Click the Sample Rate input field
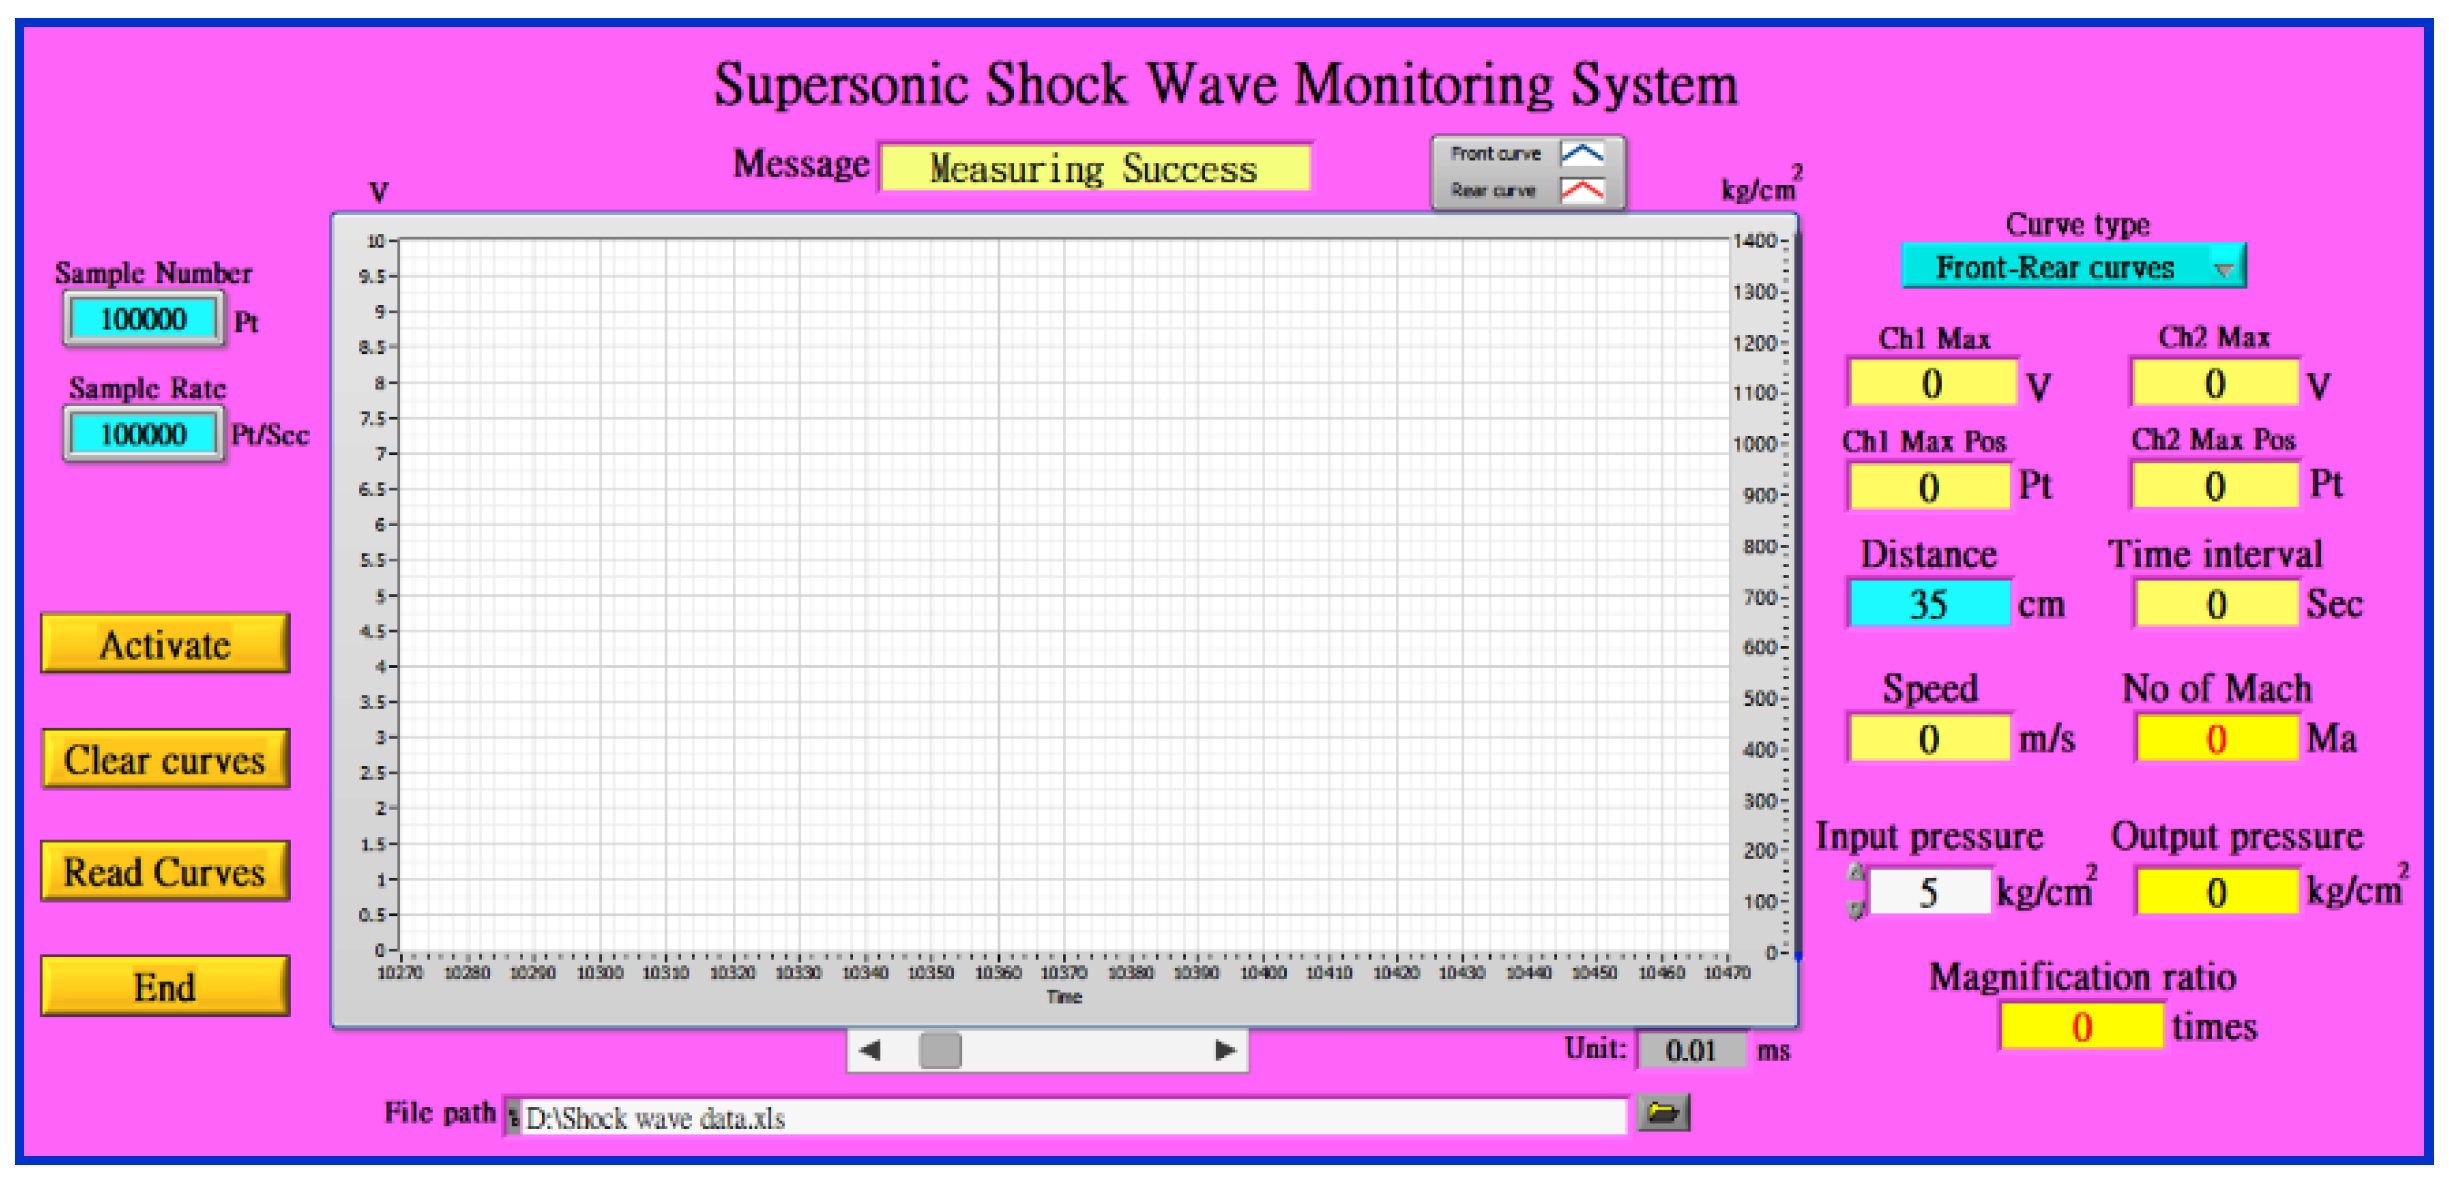2449x1183 pixels. click(x=143, y=434)
